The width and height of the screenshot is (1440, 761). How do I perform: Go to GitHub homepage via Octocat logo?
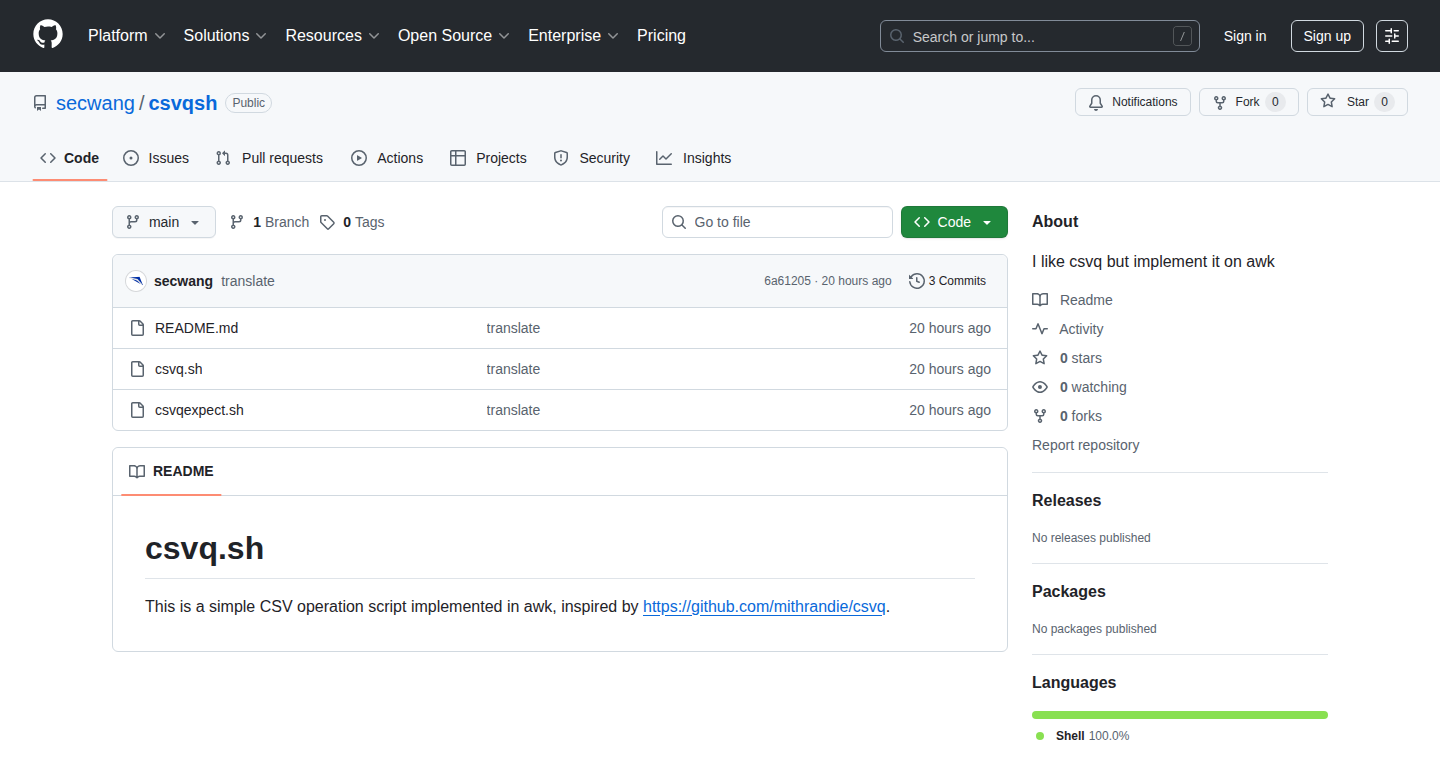pos(48,35)
